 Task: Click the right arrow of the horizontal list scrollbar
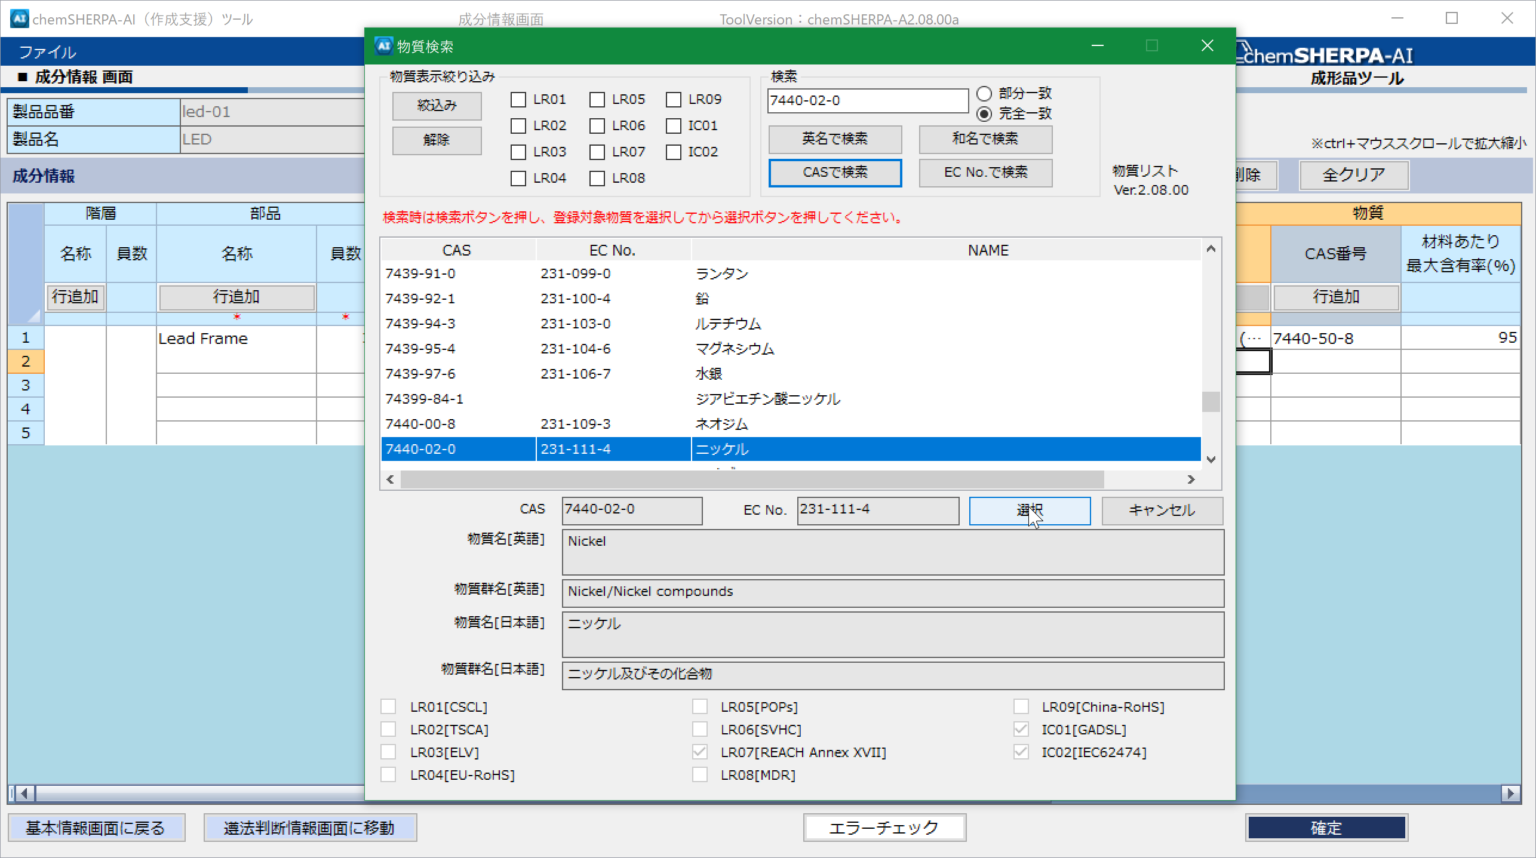pos(1191,480)
